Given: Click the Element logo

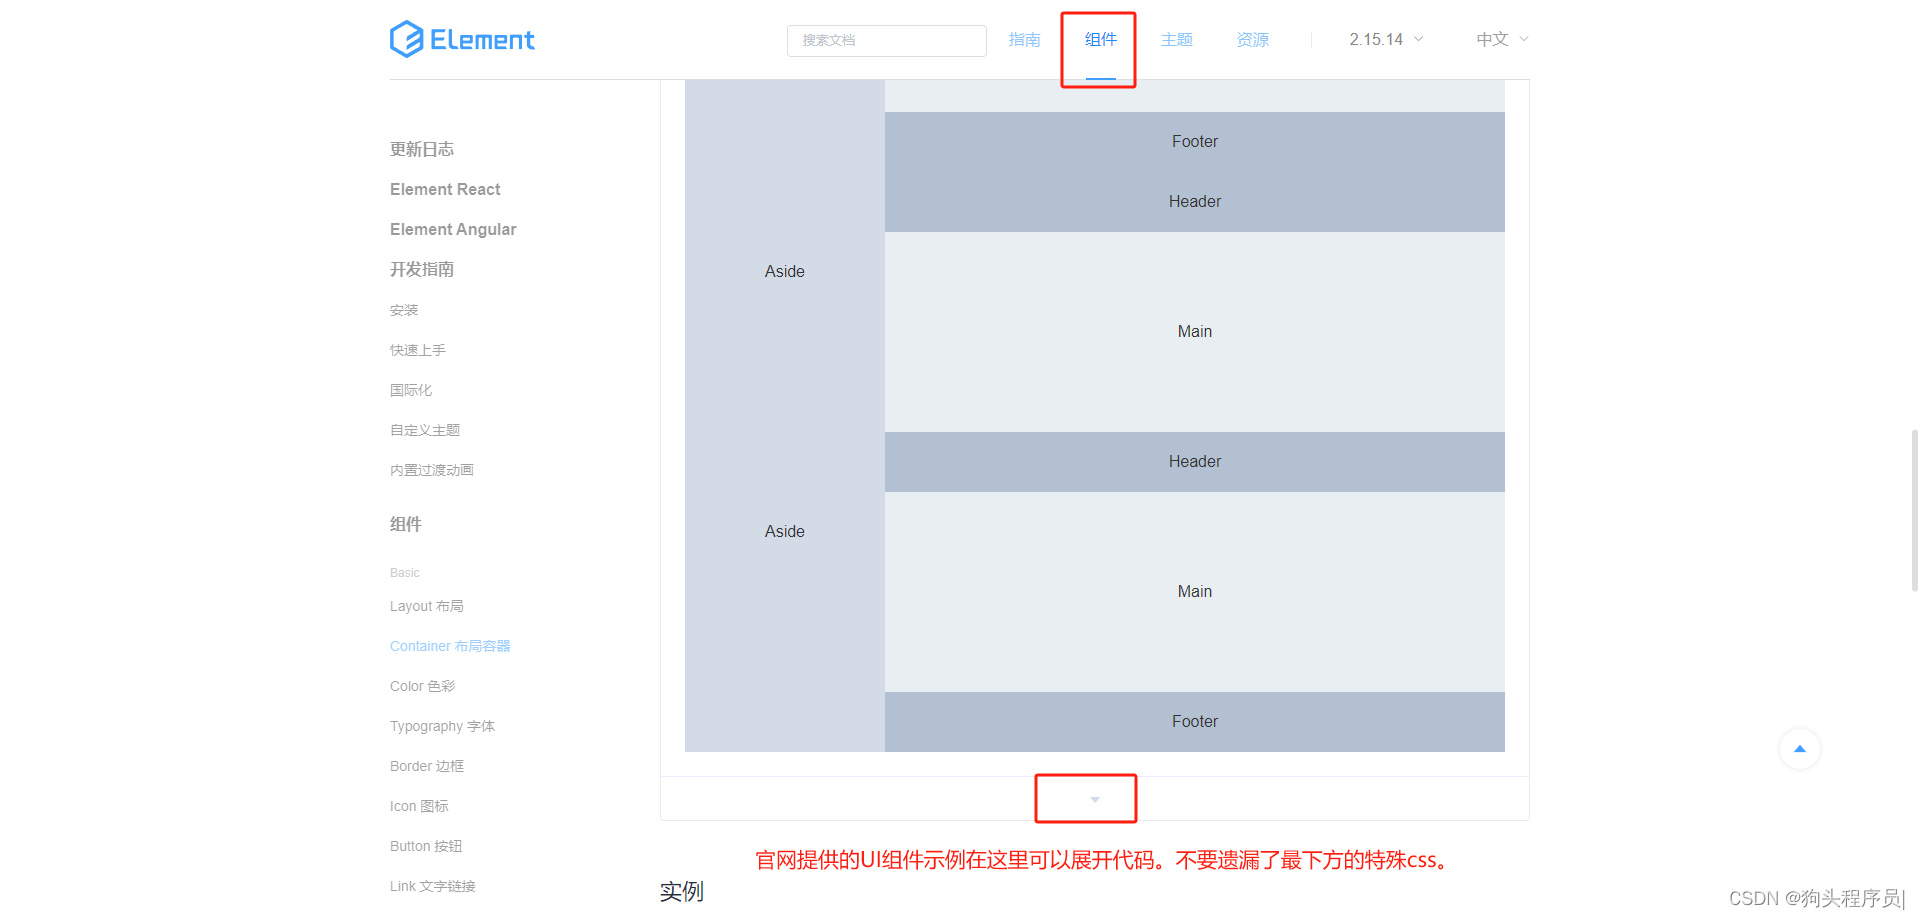Looking at the screenshot, I should click(x=462, y=40).
